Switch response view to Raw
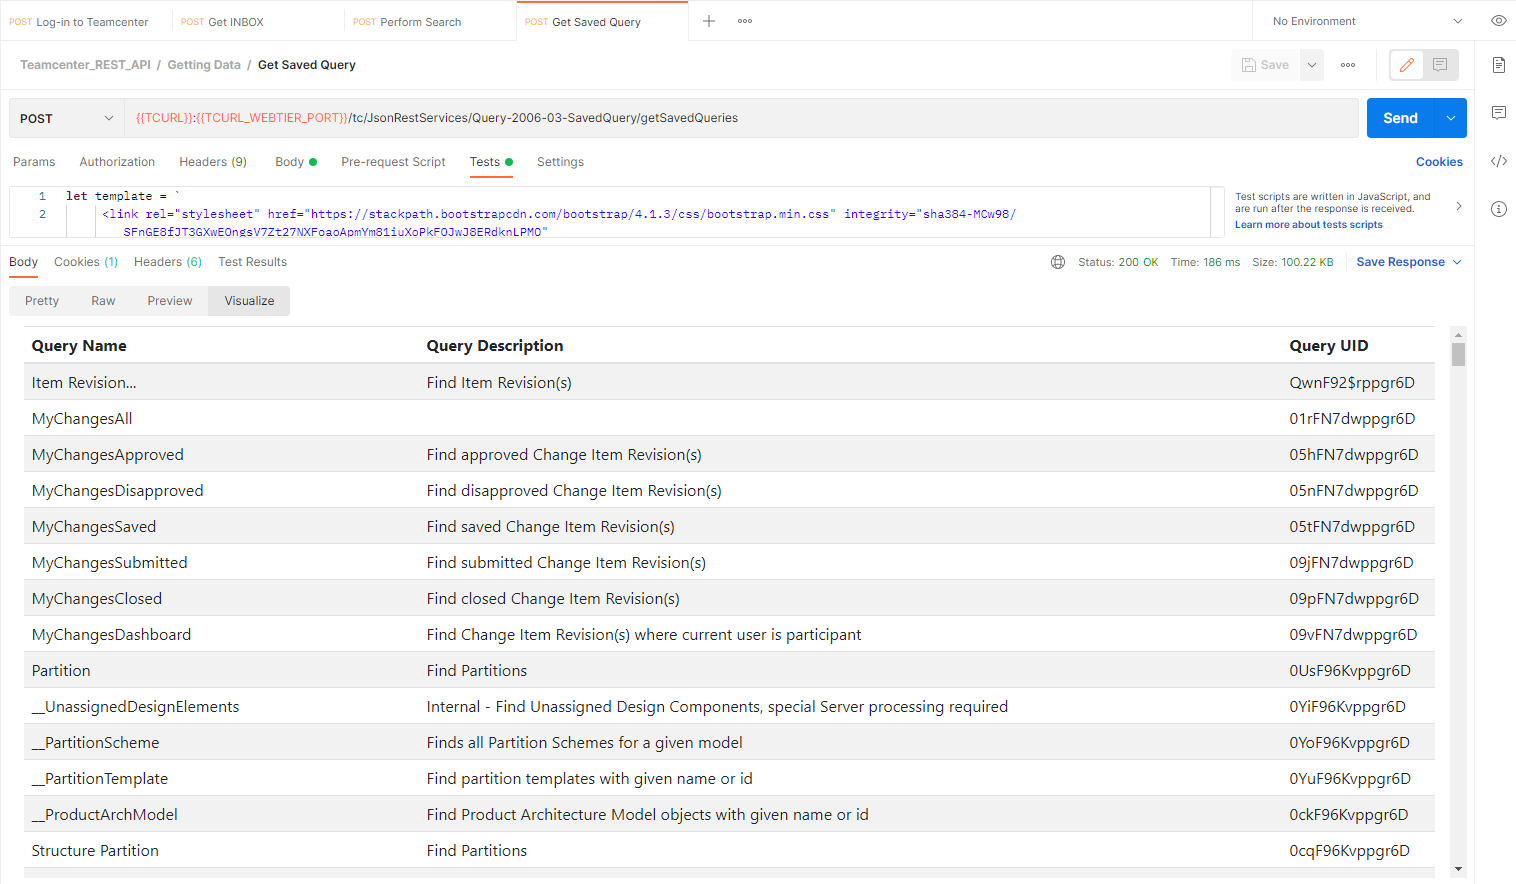1516x884 pixels. [x=103, y=301]
